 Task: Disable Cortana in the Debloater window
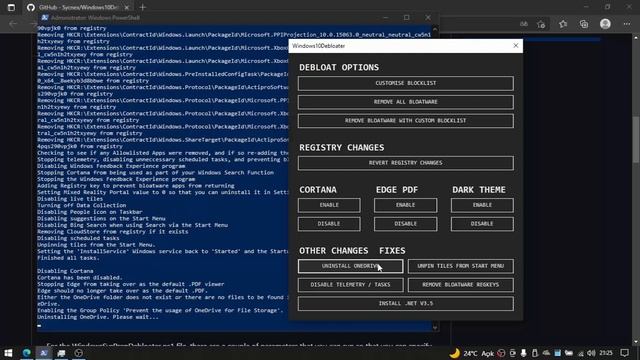pos(329,224)
